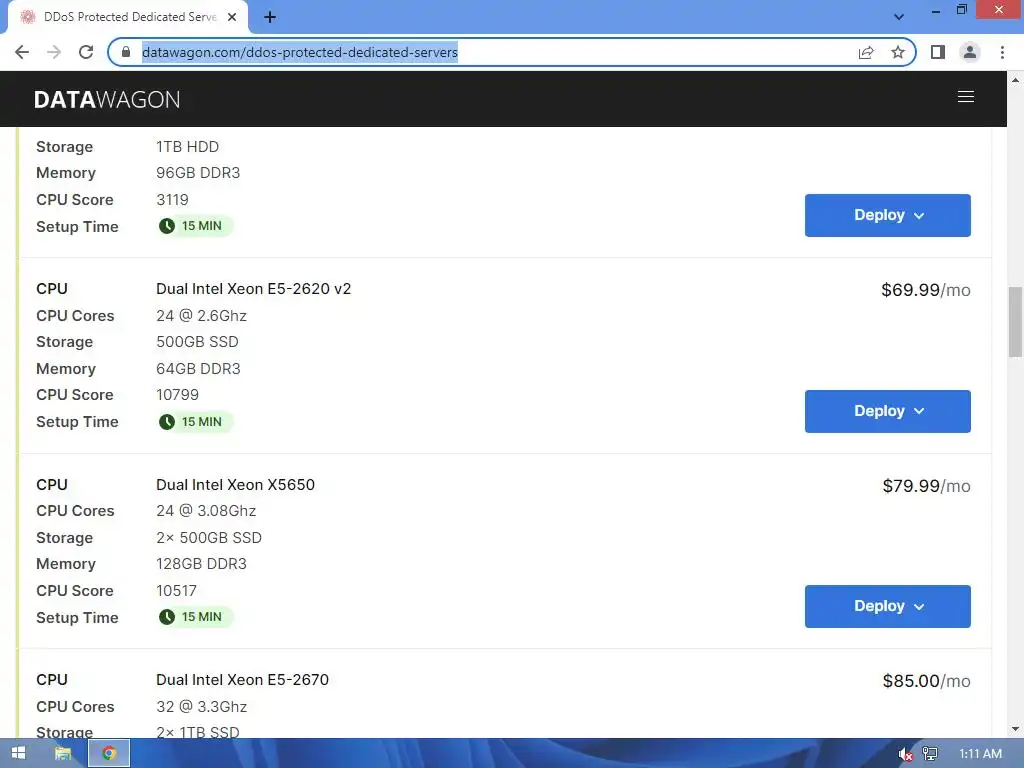Click the Chrome taskbar icon
The image size is (1024, 768).
pyautogui.click(x=109, y=754)
